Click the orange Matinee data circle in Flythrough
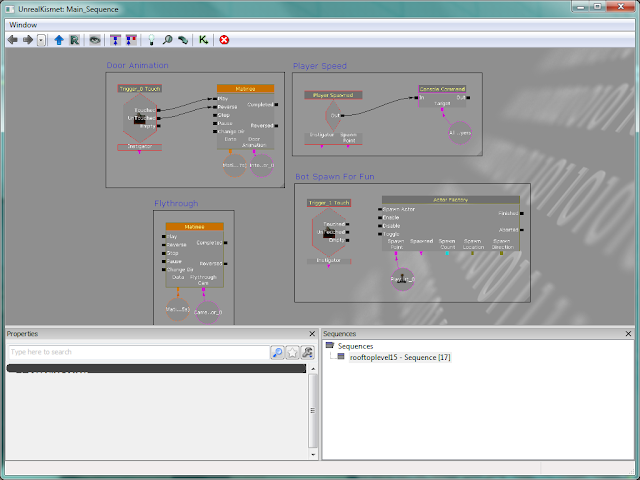Screen dimensions: 640x480 178,309
